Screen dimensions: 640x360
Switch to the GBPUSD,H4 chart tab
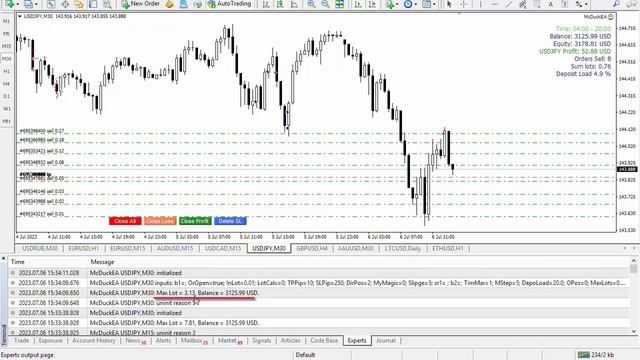pyautogui.click(x=311, y=248)
